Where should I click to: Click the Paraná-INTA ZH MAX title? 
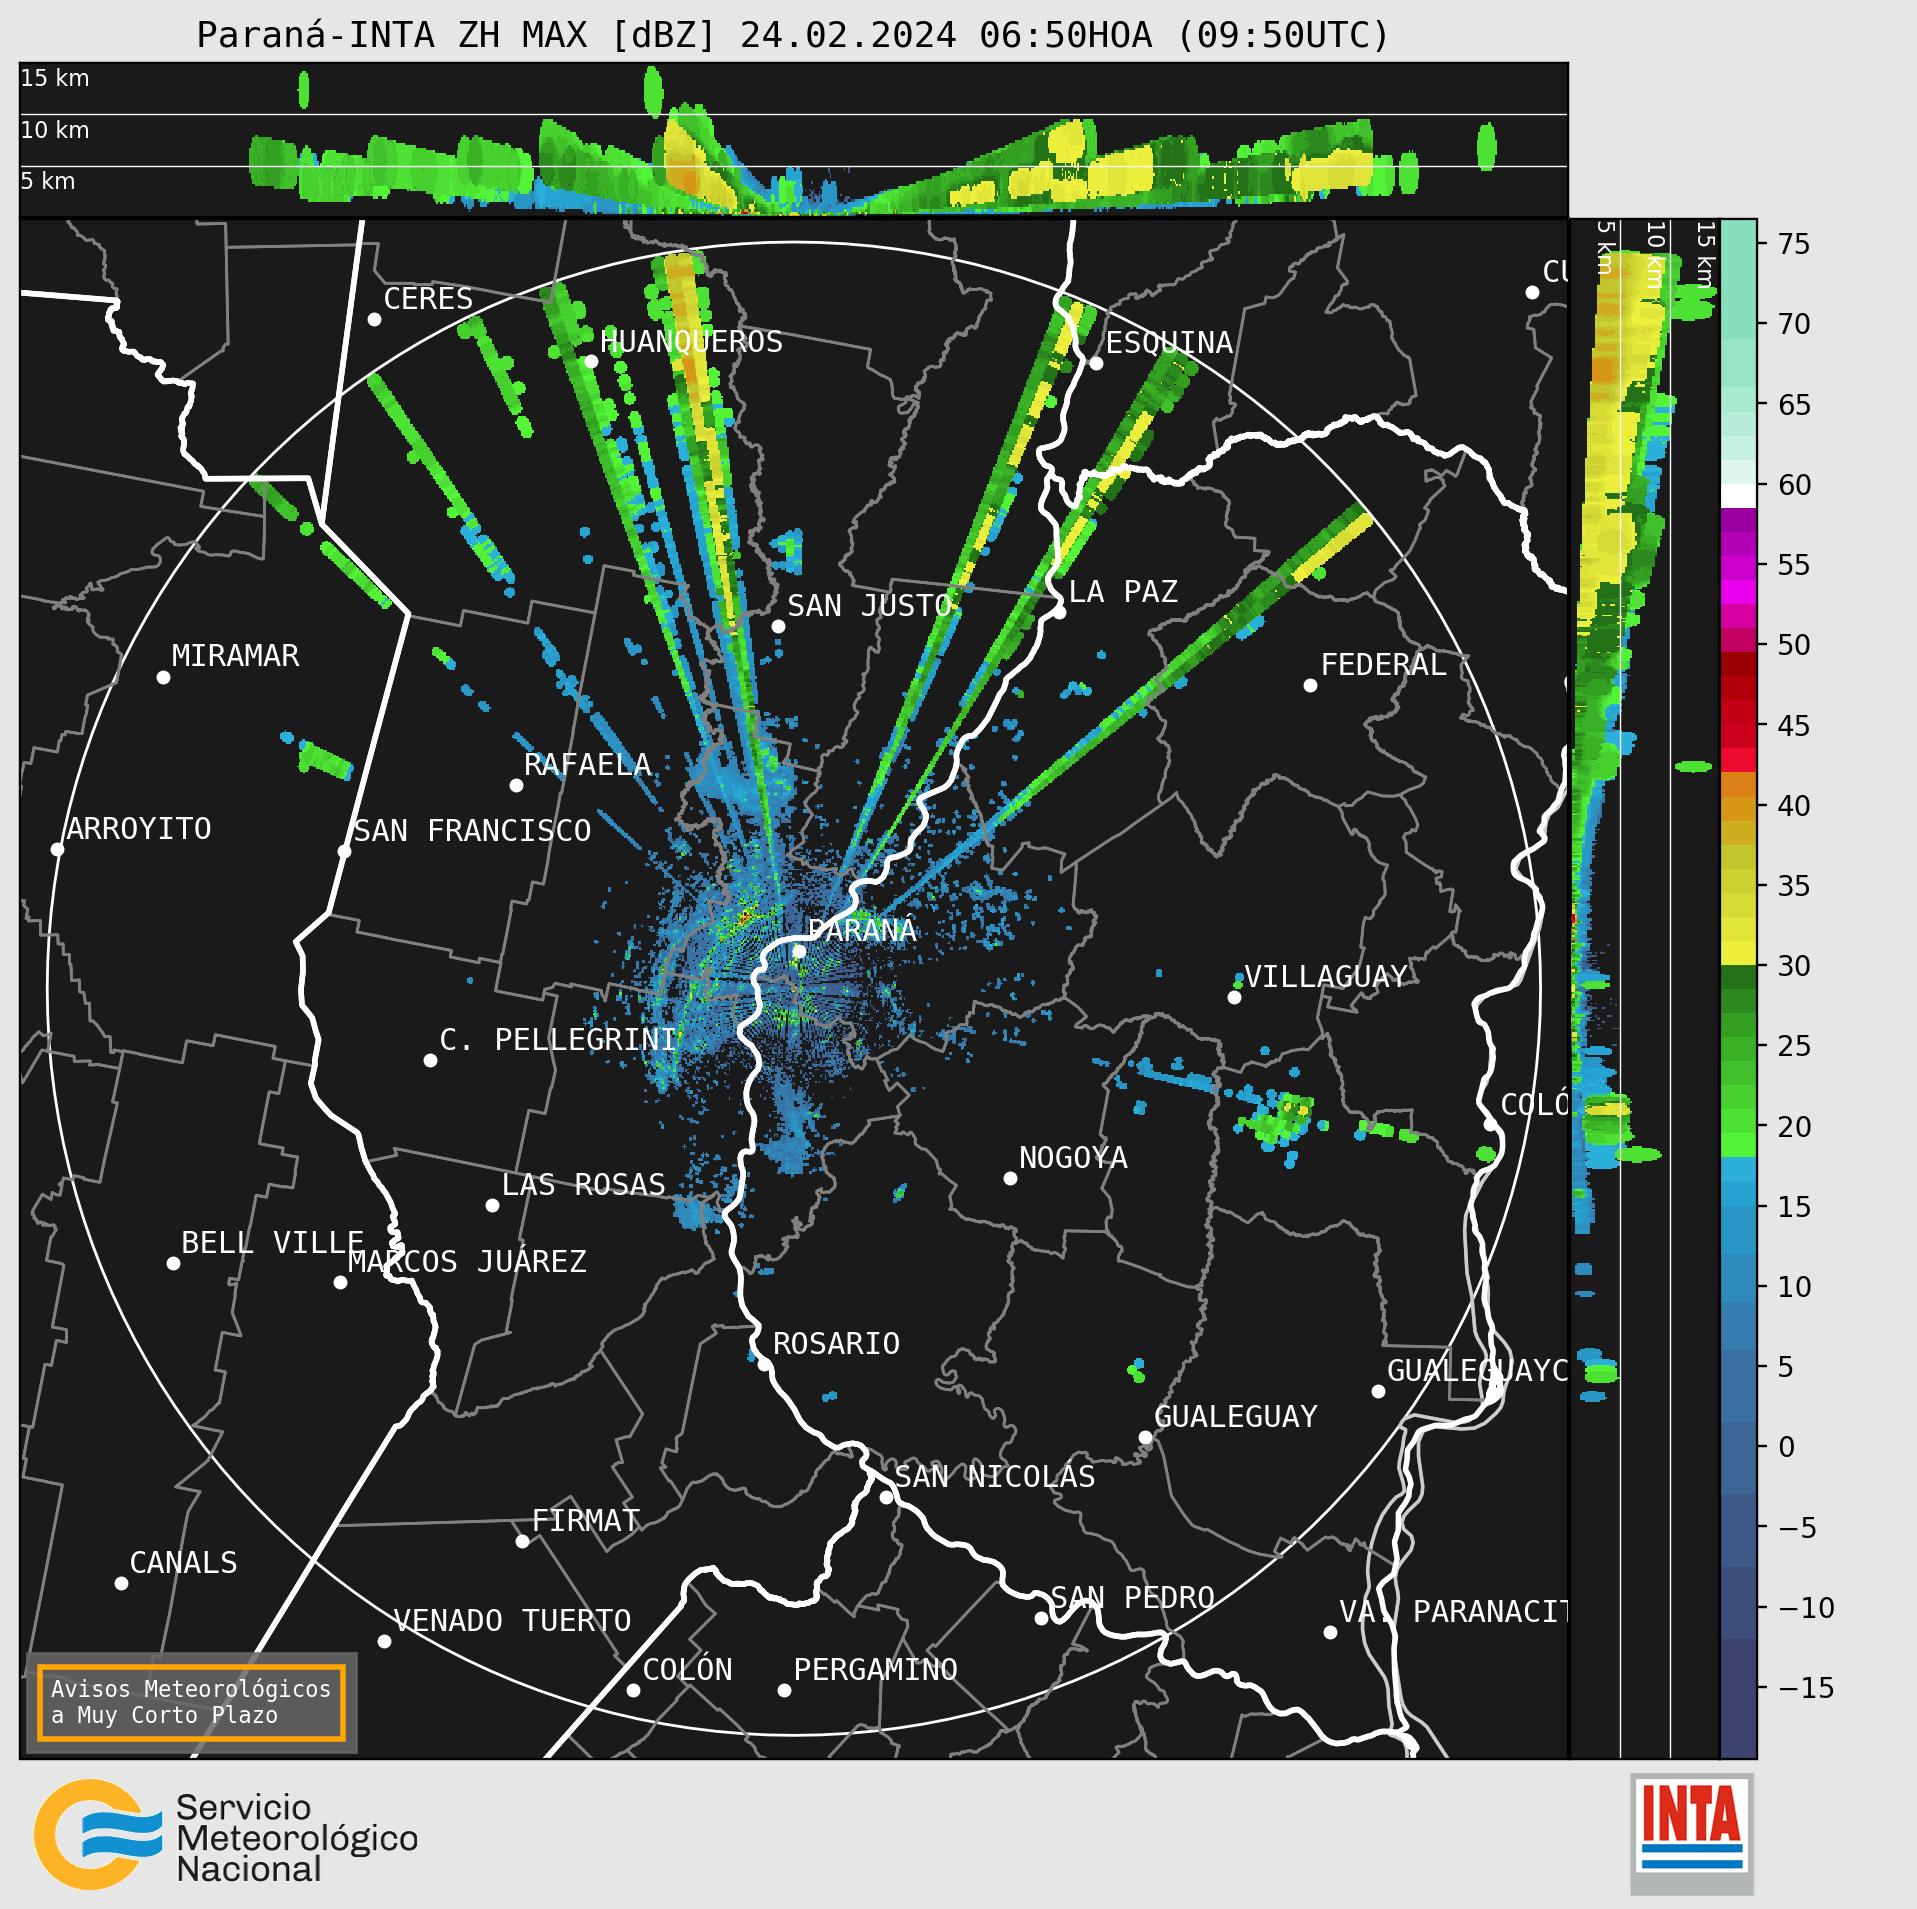[x=792, y=35]
